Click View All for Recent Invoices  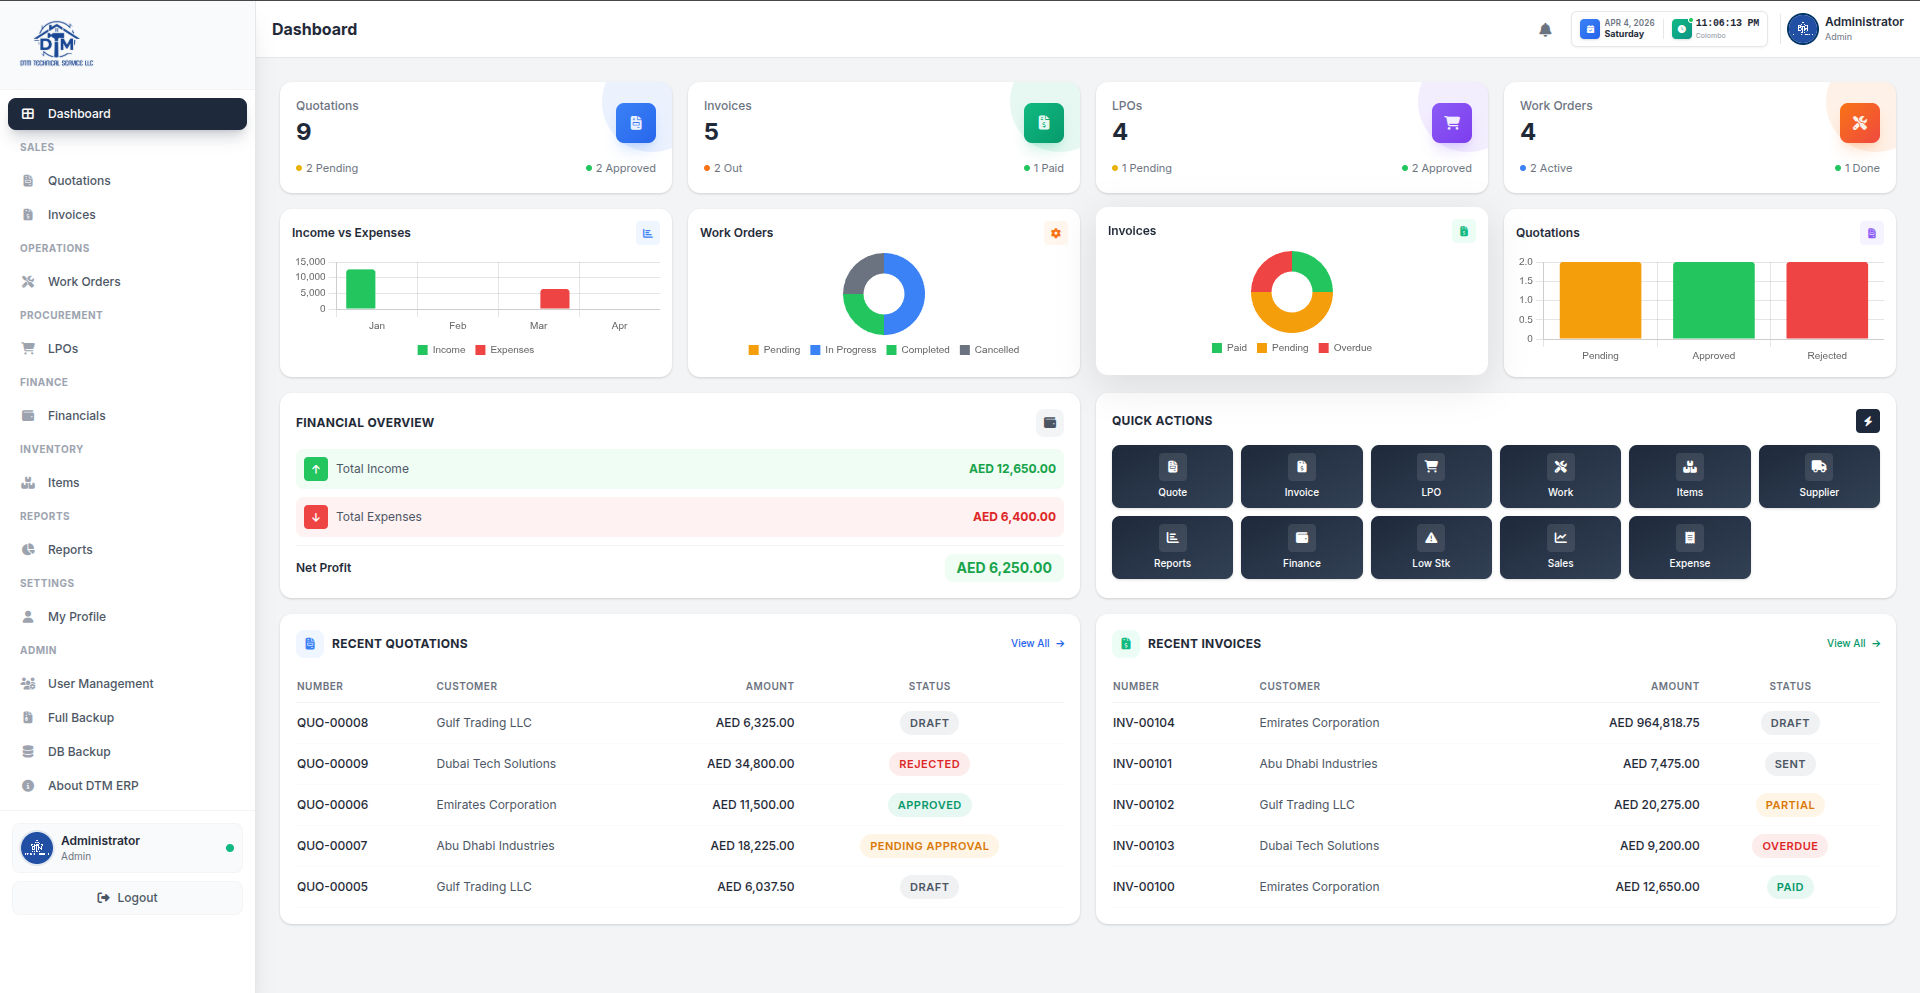1853,644
